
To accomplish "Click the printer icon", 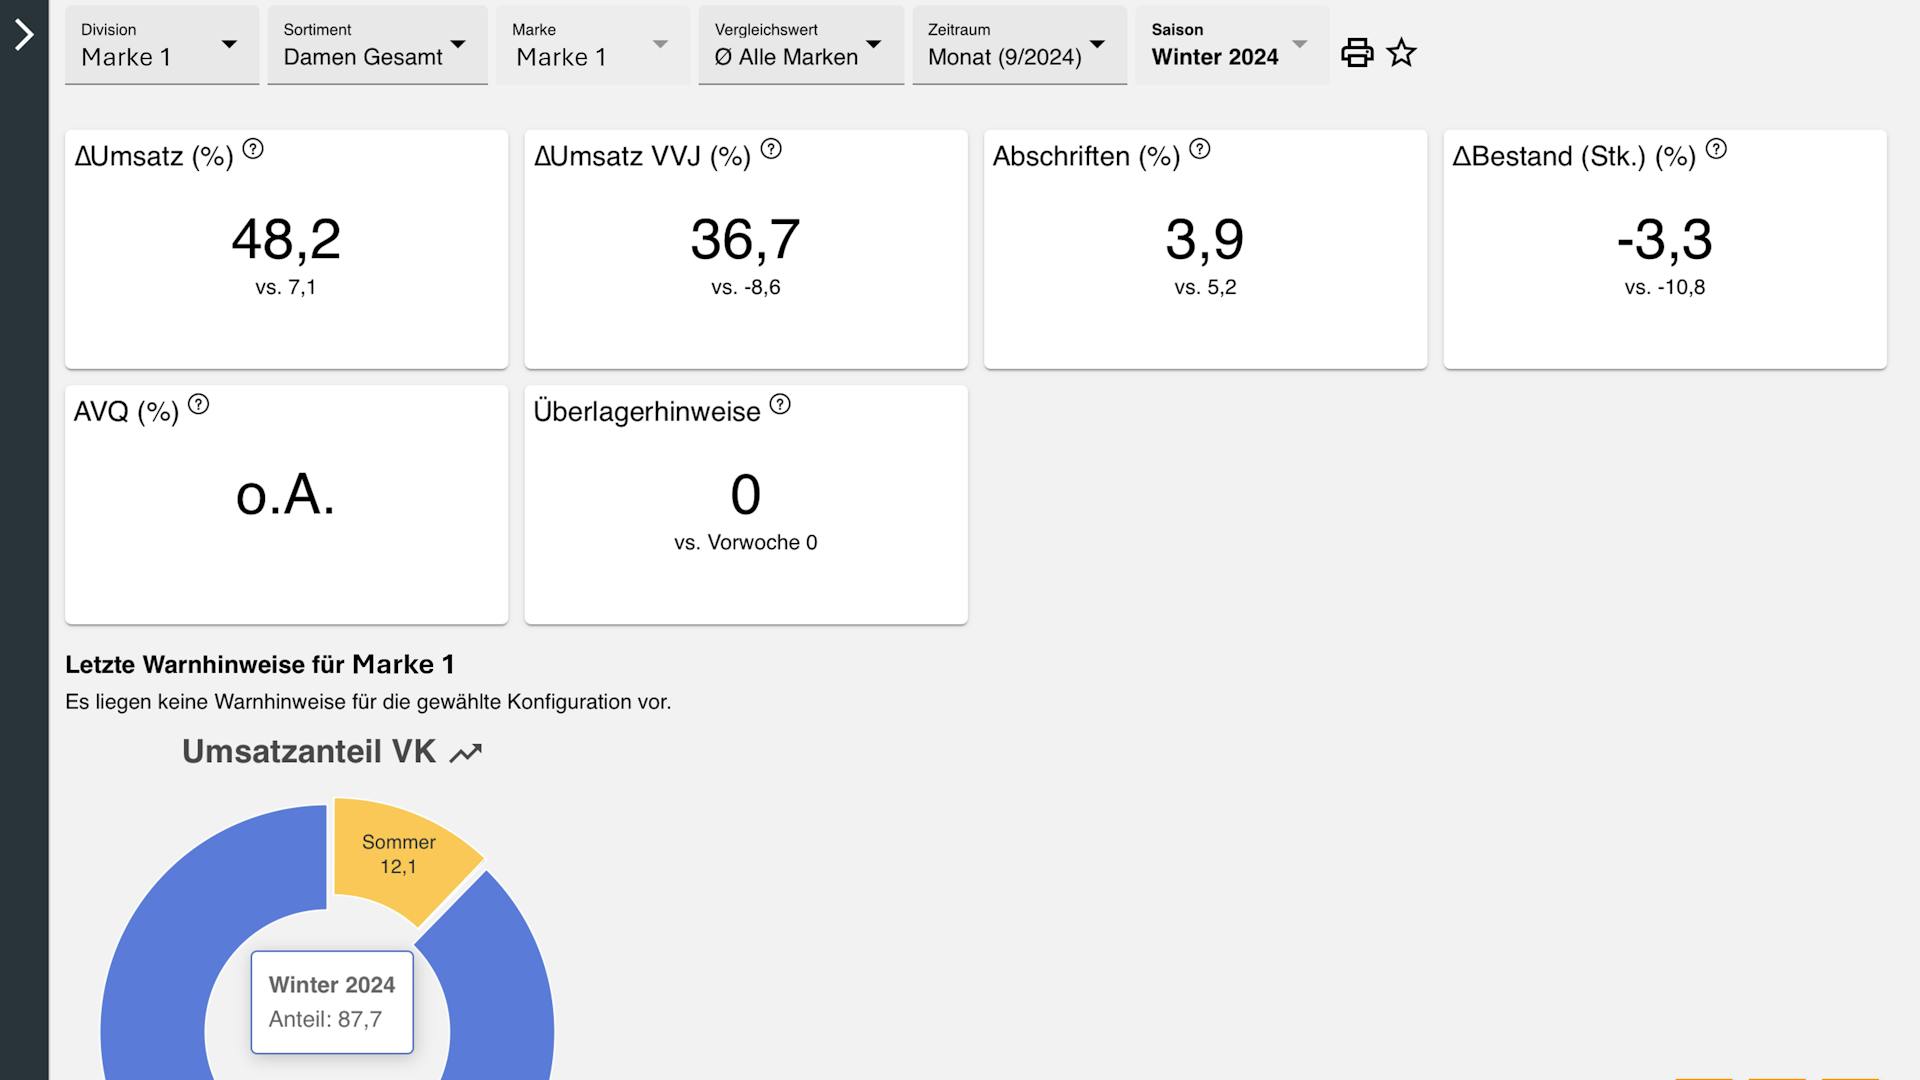I will [x=1357, y=52].
